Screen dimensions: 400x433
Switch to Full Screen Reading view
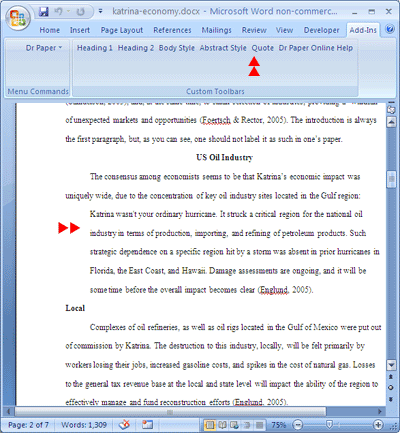click(x=222, y=425)
